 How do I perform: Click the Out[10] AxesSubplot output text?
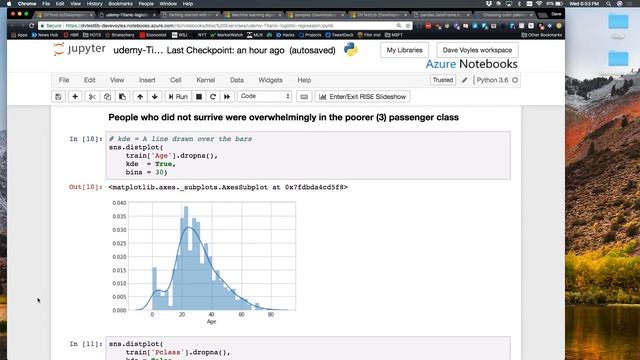pyautogui.click(x=228, y=187)
